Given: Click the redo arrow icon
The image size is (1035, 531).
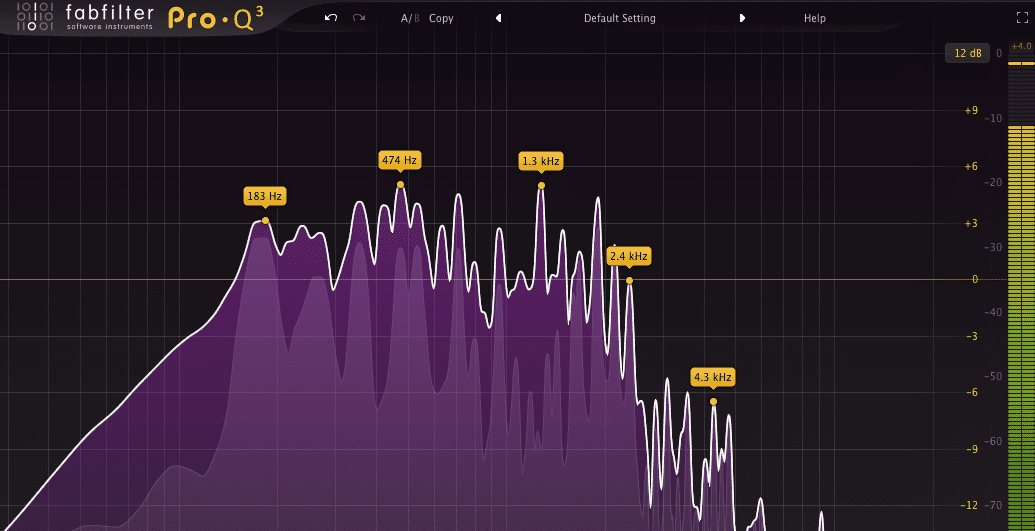Looking at the screenshot, I should click(x=359, y=18).
